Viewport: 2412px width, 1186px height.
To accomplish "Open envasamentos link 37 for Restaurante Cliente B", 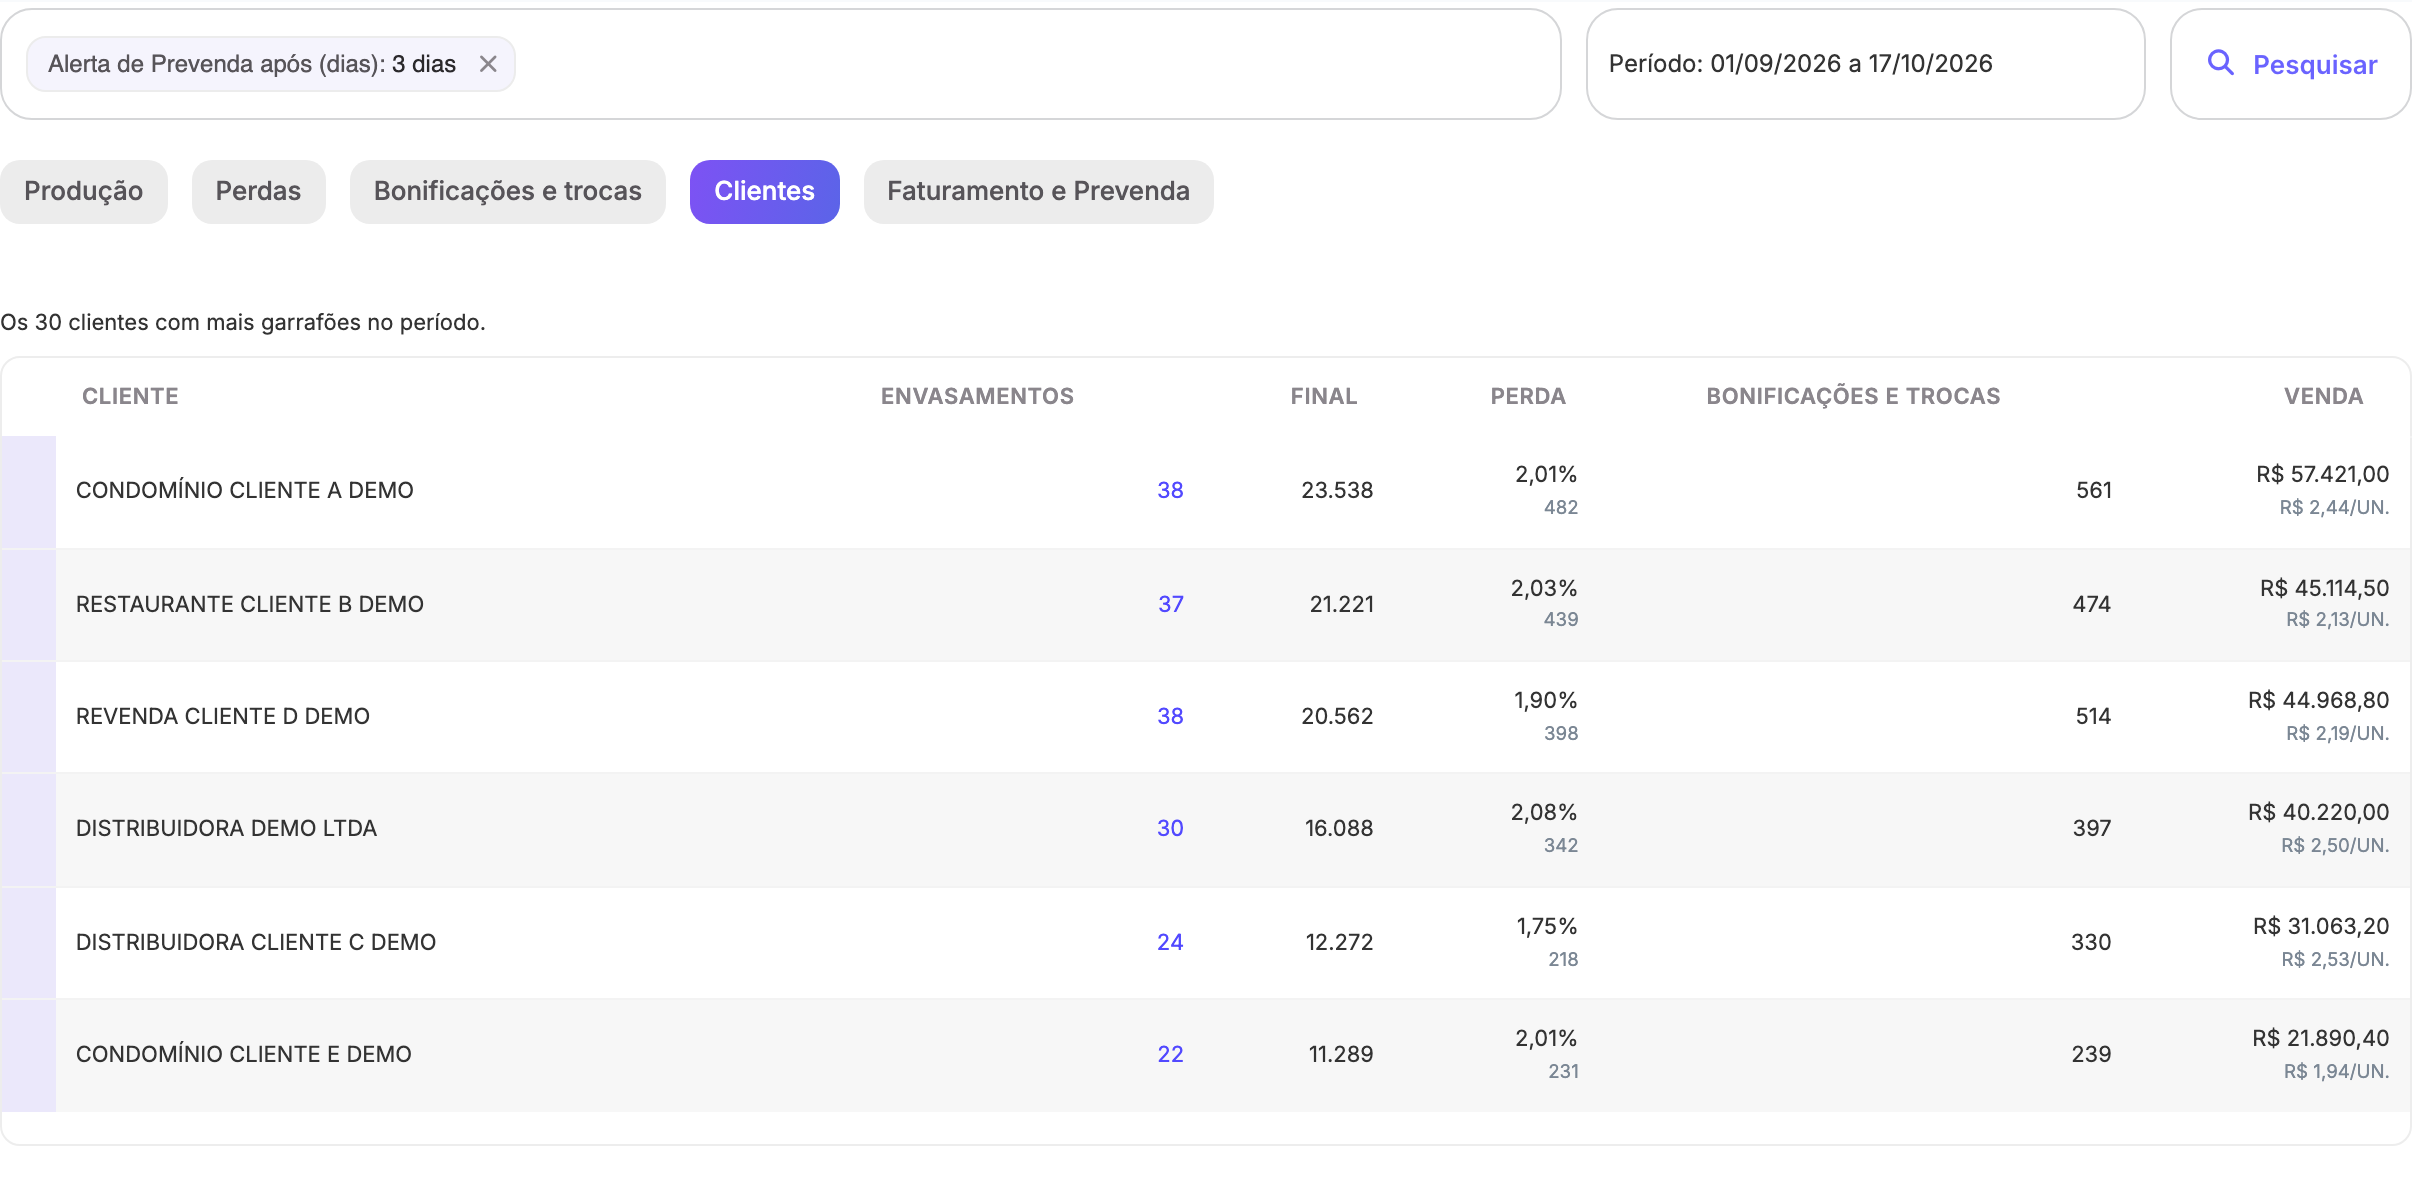I will pyautogui.click(x=1171, y=604).
